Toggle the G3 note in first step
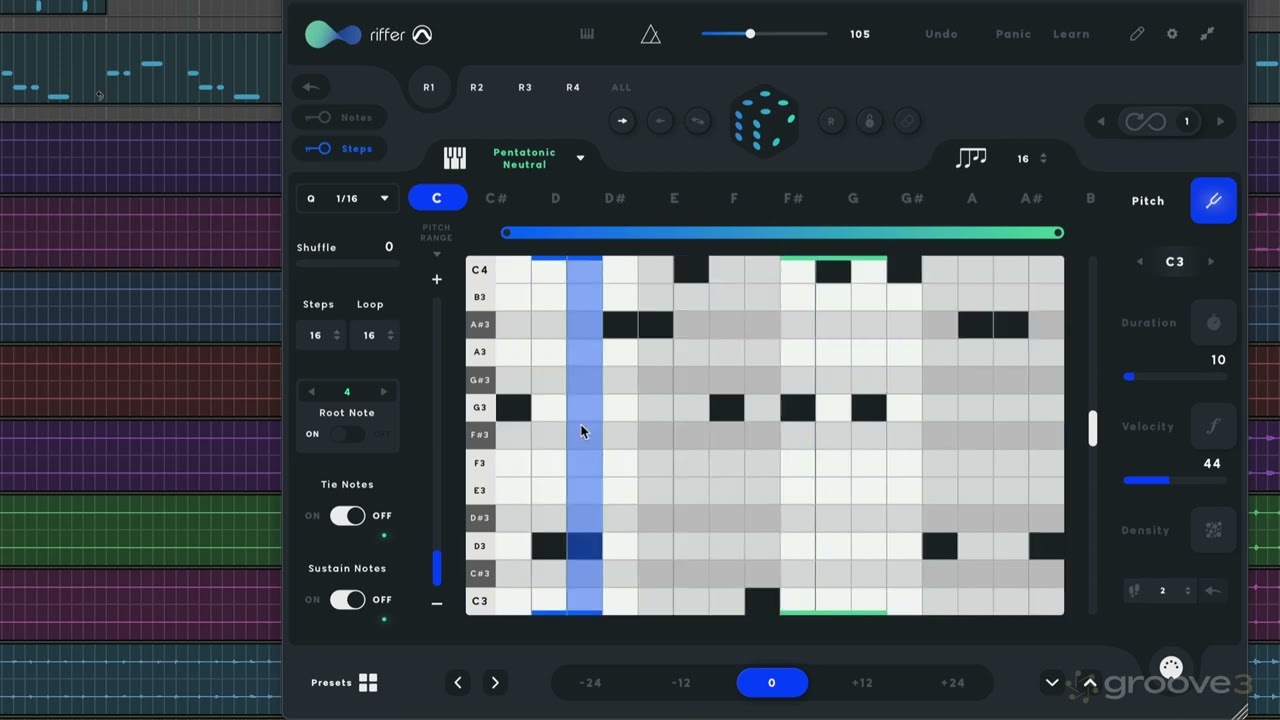 click(513, 407)
